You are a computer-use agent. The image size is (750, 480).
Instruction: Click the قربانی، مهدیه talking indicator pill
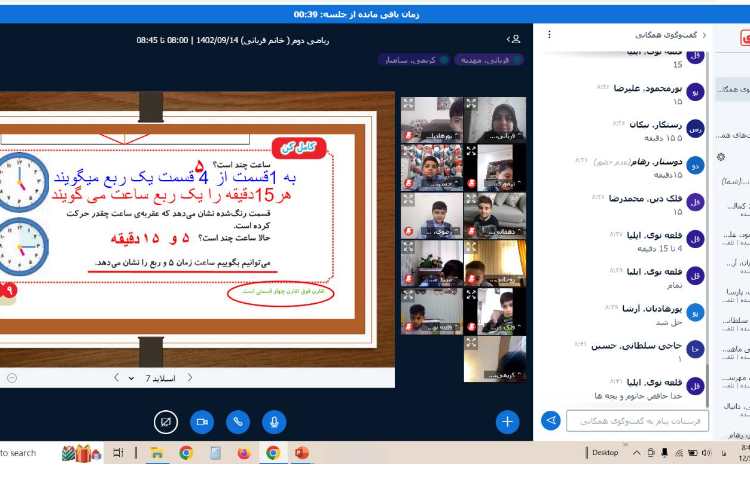(x=489, y=60)
